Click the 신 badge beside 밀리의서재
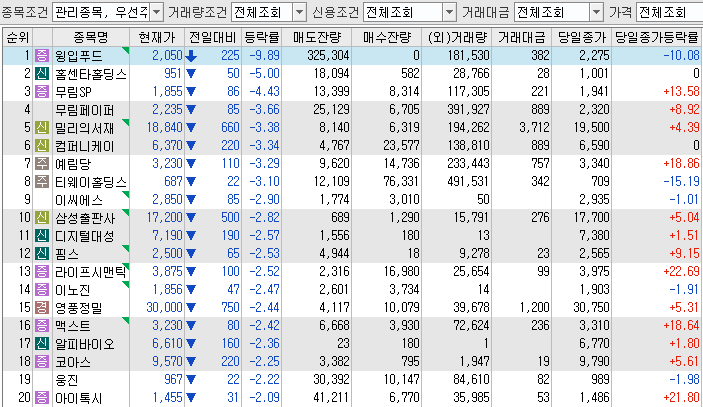 click(42, 128)
